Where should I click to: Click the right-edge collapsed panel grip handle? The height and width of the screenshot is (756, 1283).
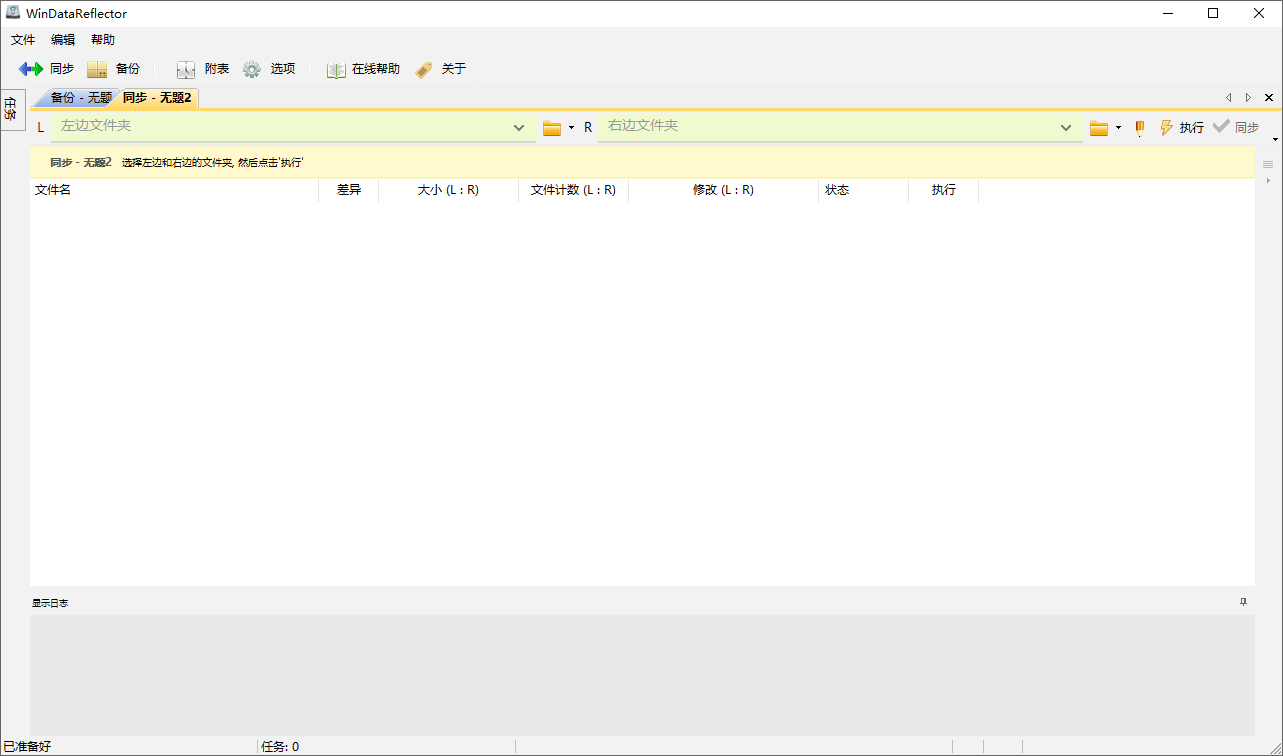click(1268, 164)
